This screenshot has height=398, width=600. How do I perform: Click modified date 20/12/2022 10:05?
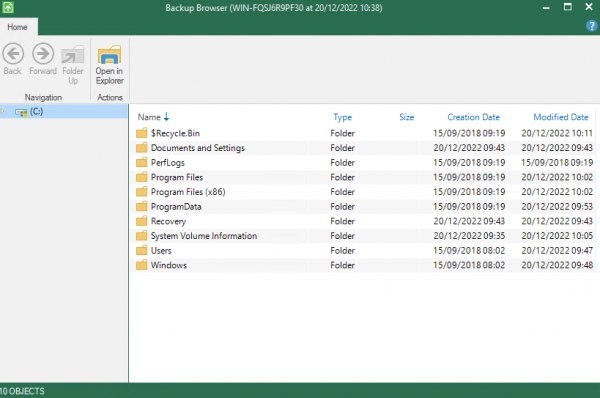pos(557,236)
